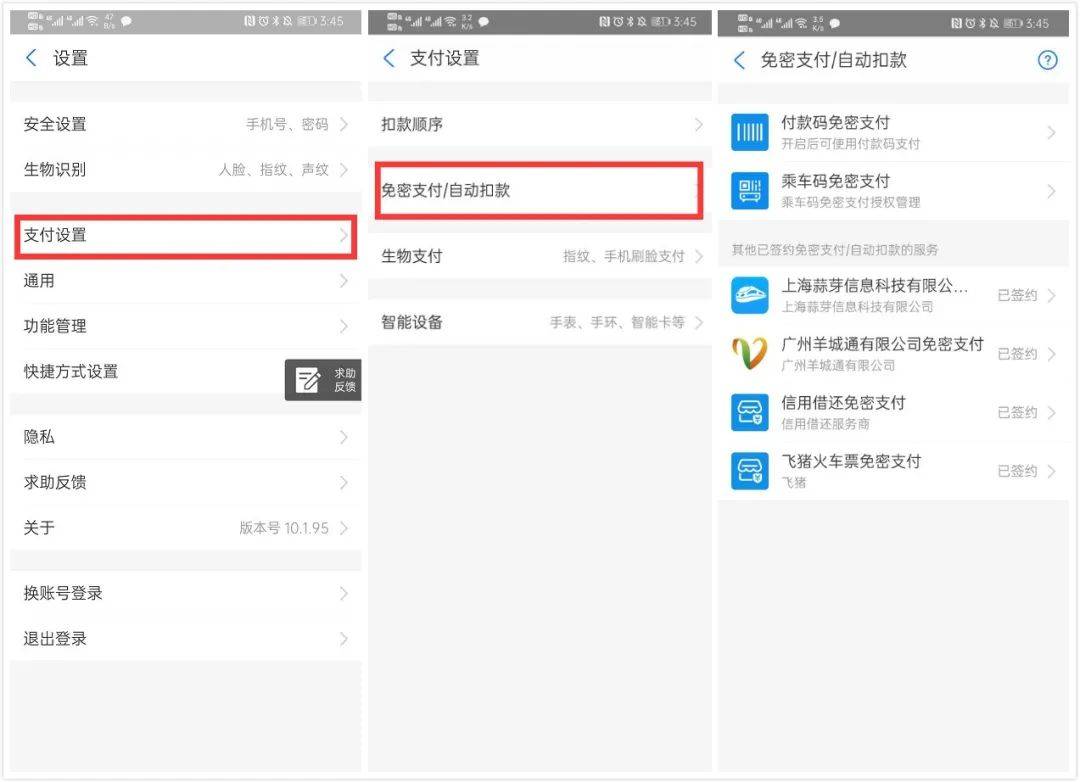The width and height of the screenshot is (1080, 782).
Task: Tap the back arrow beside 支付设置 title
Action: [389, 59]
